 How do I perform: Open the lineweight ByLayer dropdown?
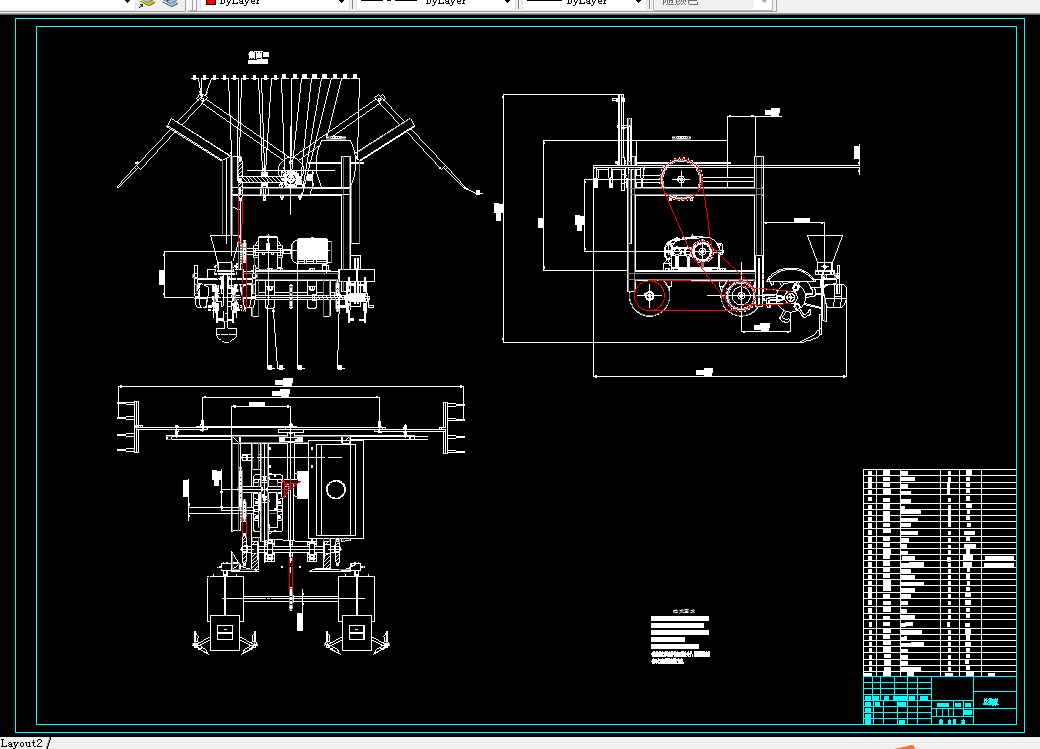pos(584,3)
